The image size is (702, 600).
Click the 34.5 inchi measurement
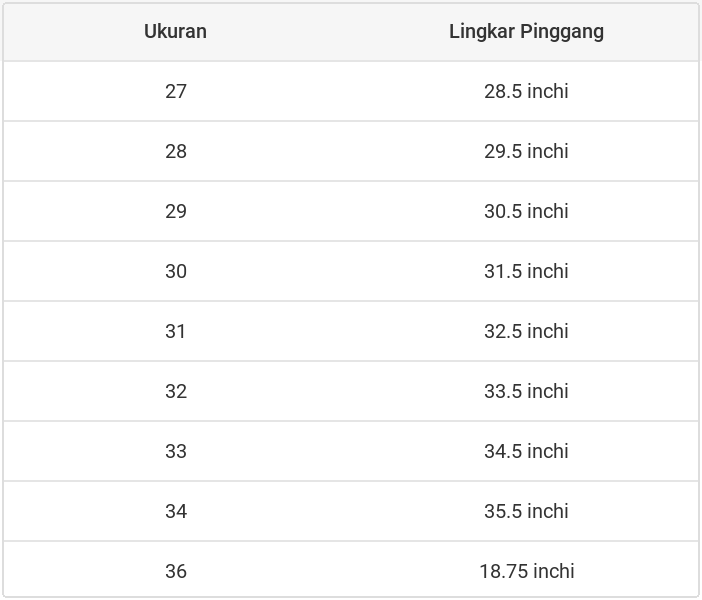point(526,451)
